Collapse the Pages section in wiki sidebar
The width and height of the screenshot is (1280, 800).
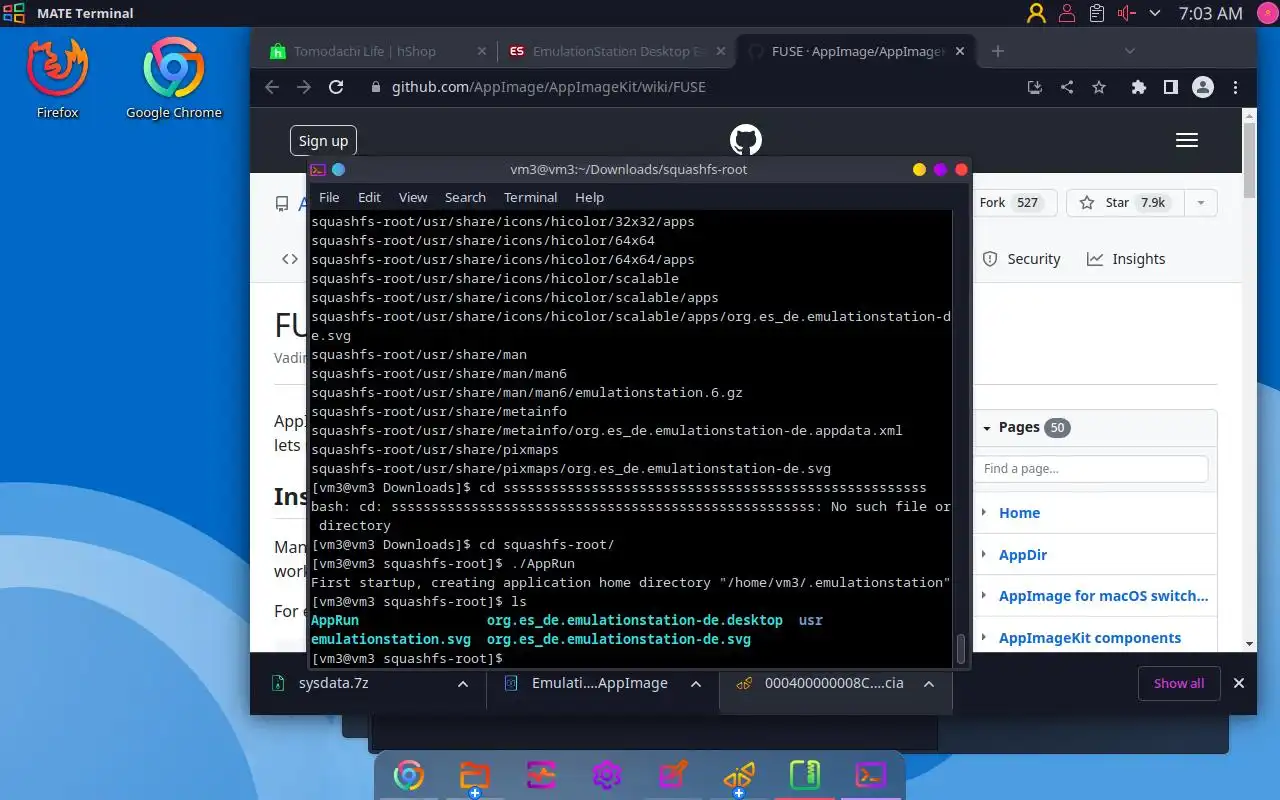[x=988, y=428]
